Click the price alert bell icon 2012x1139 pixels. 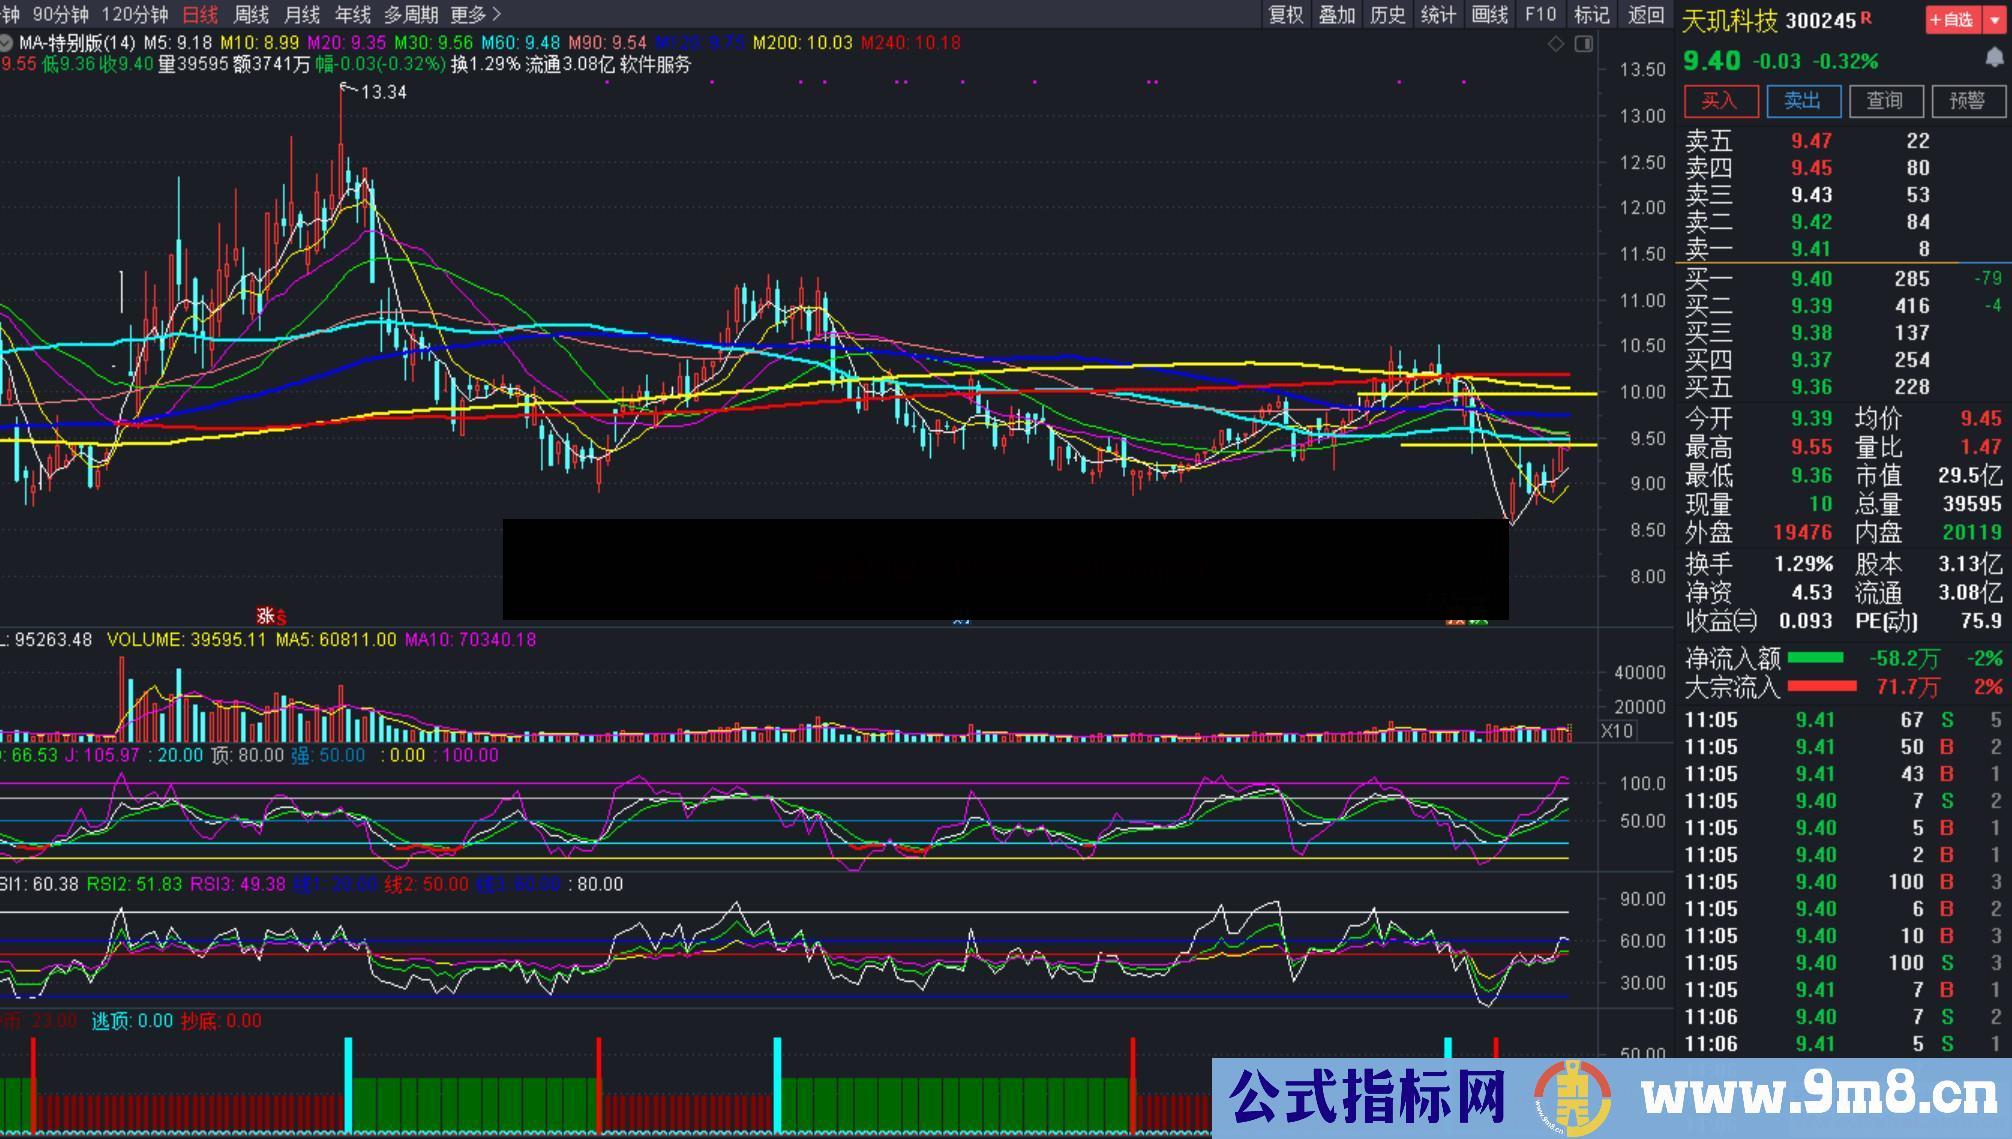(1994, 58)
